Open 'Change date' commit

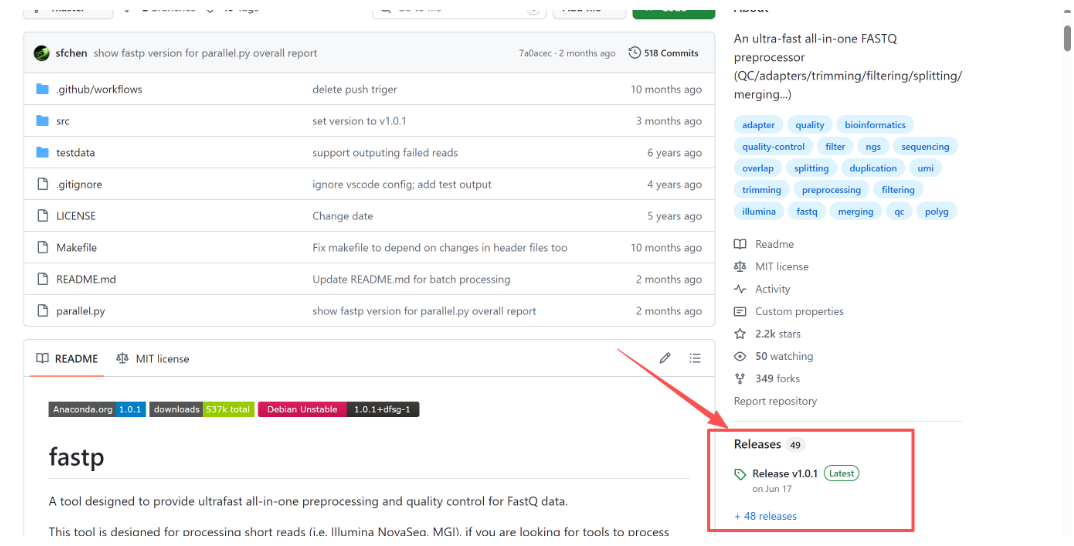[342, 216]
